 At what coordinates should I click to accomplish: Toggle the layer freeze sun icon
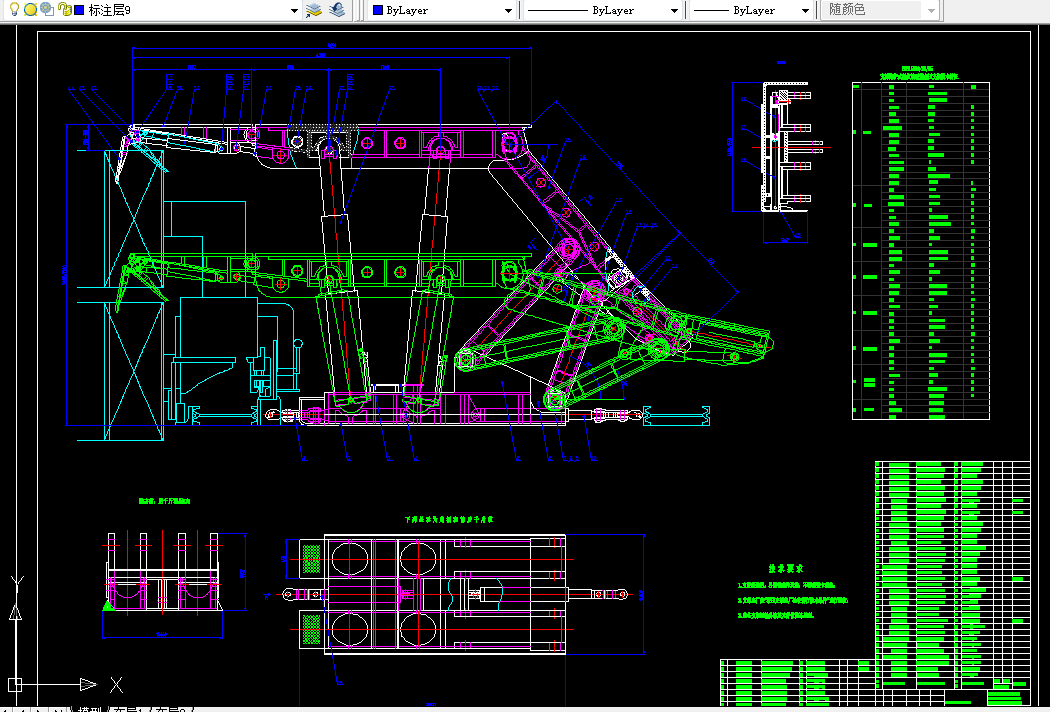(x=30, y=9)
